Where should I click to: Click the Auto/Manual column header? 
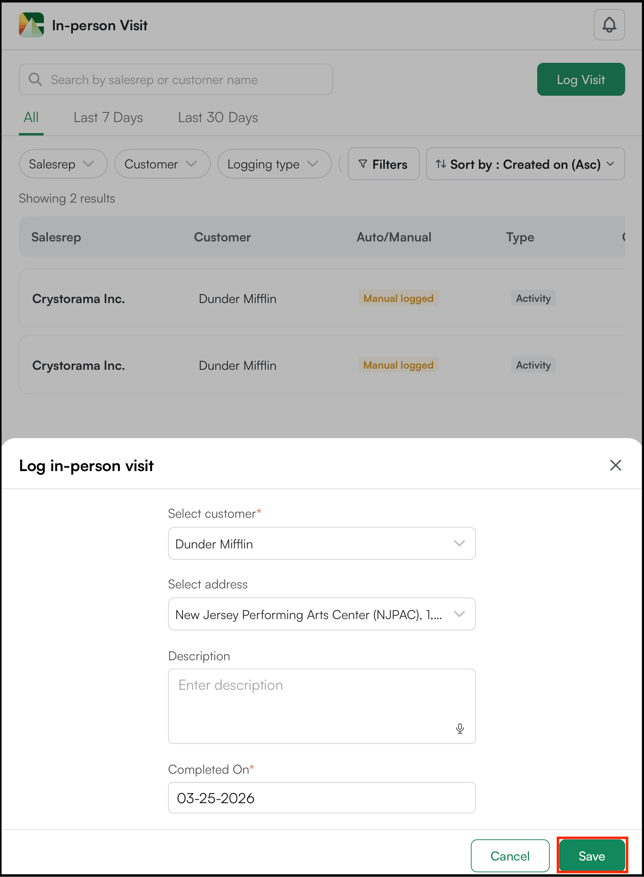coord(394,237)
